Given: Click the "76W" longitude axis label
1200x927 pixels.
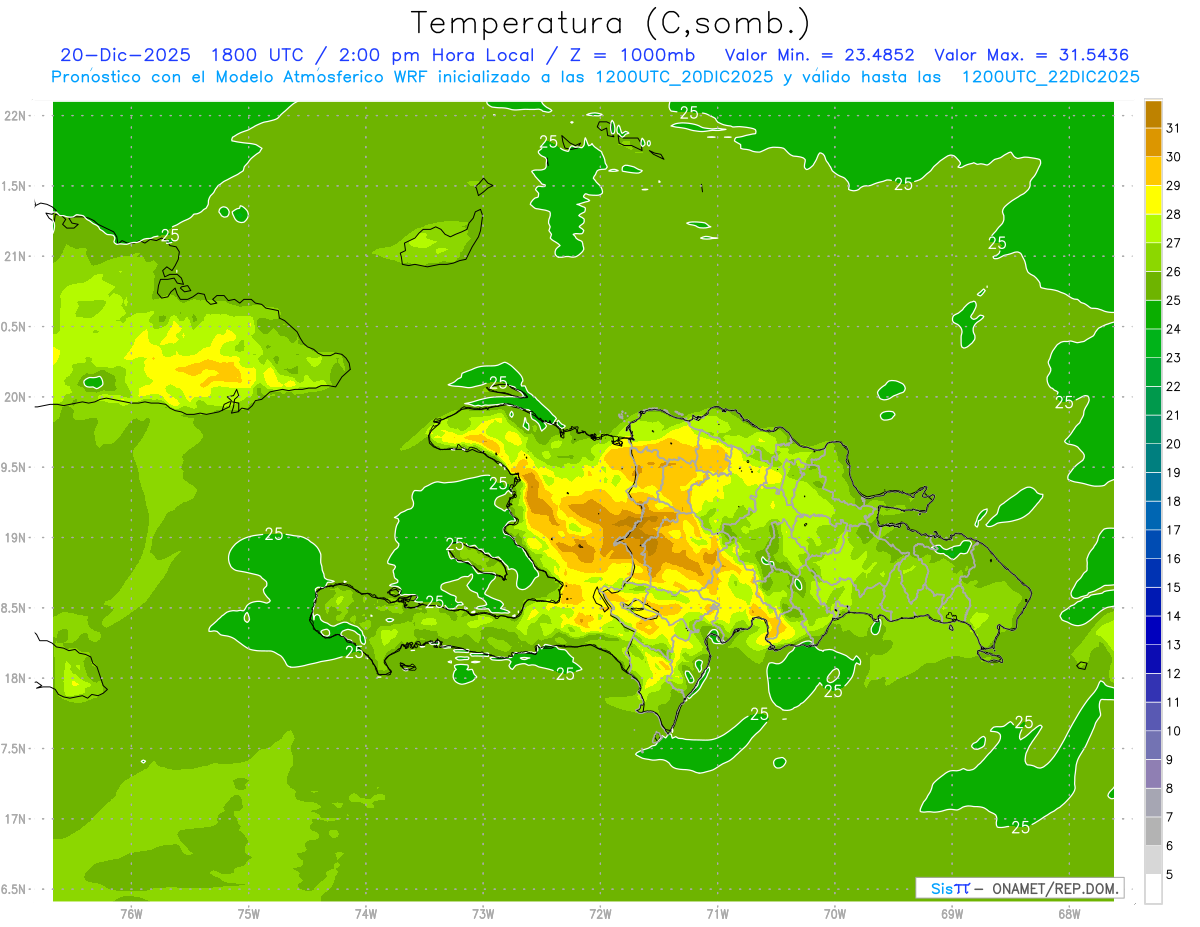Looking at the screenshot, I should click(131, 914).
